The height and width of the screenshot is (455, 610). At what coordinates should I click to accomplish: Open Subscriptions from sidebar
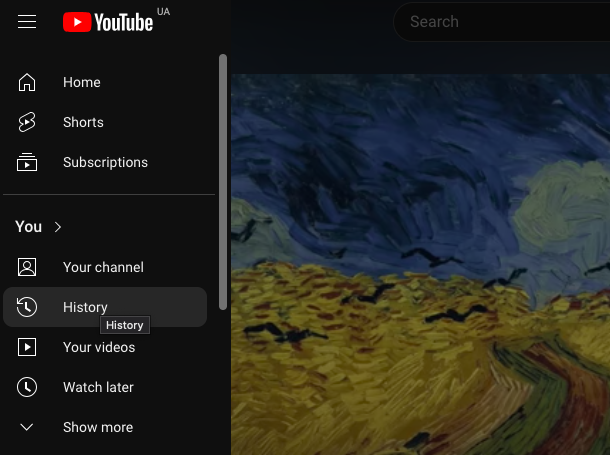pyautogui.click(x=105, y=162)
